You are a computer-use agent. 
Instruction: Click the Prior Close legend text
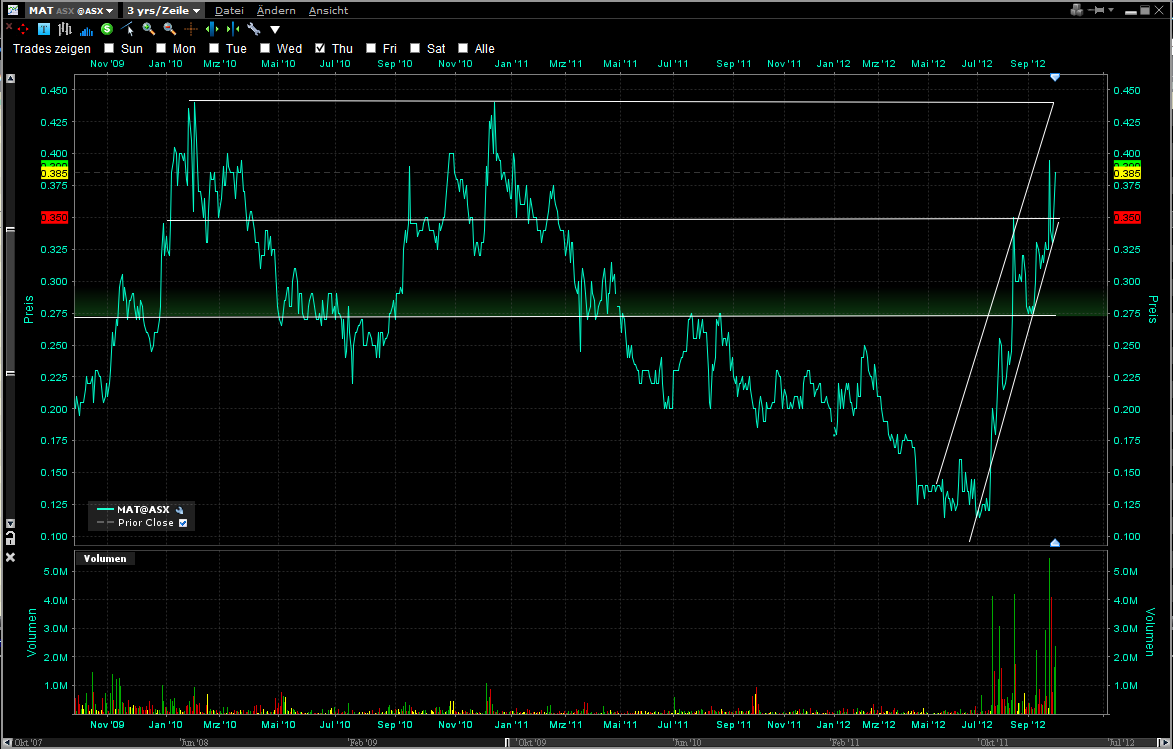(x=146, y=523)
